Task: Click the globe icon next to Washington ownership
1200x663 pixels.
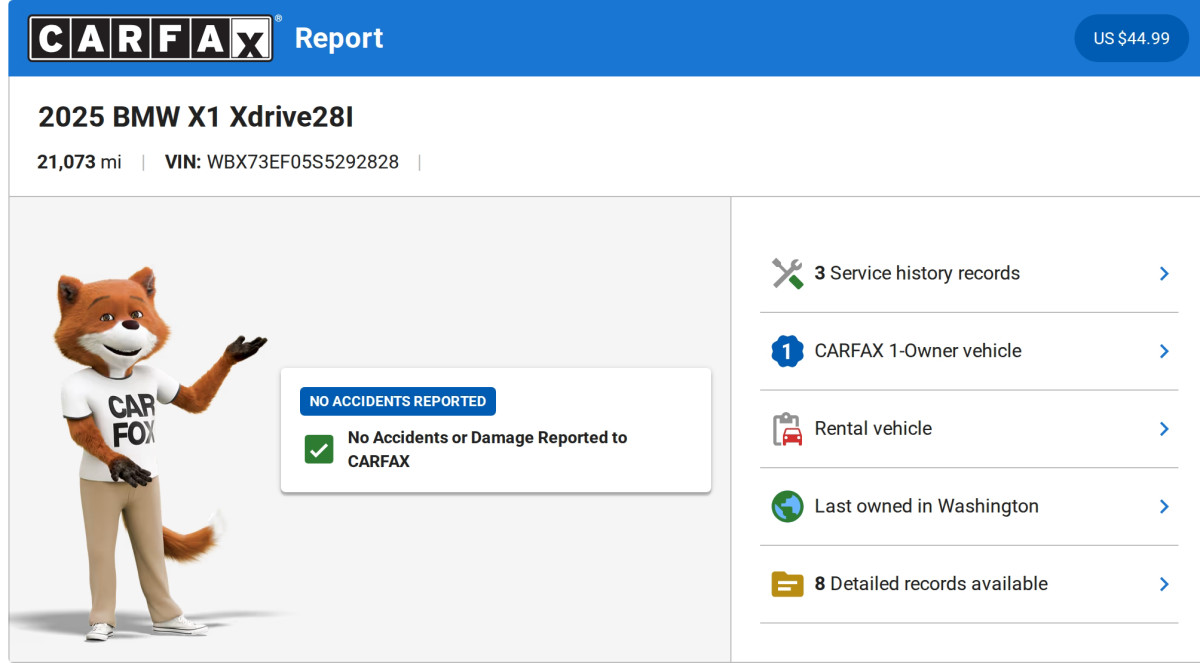Action: (x=787, y=506)
